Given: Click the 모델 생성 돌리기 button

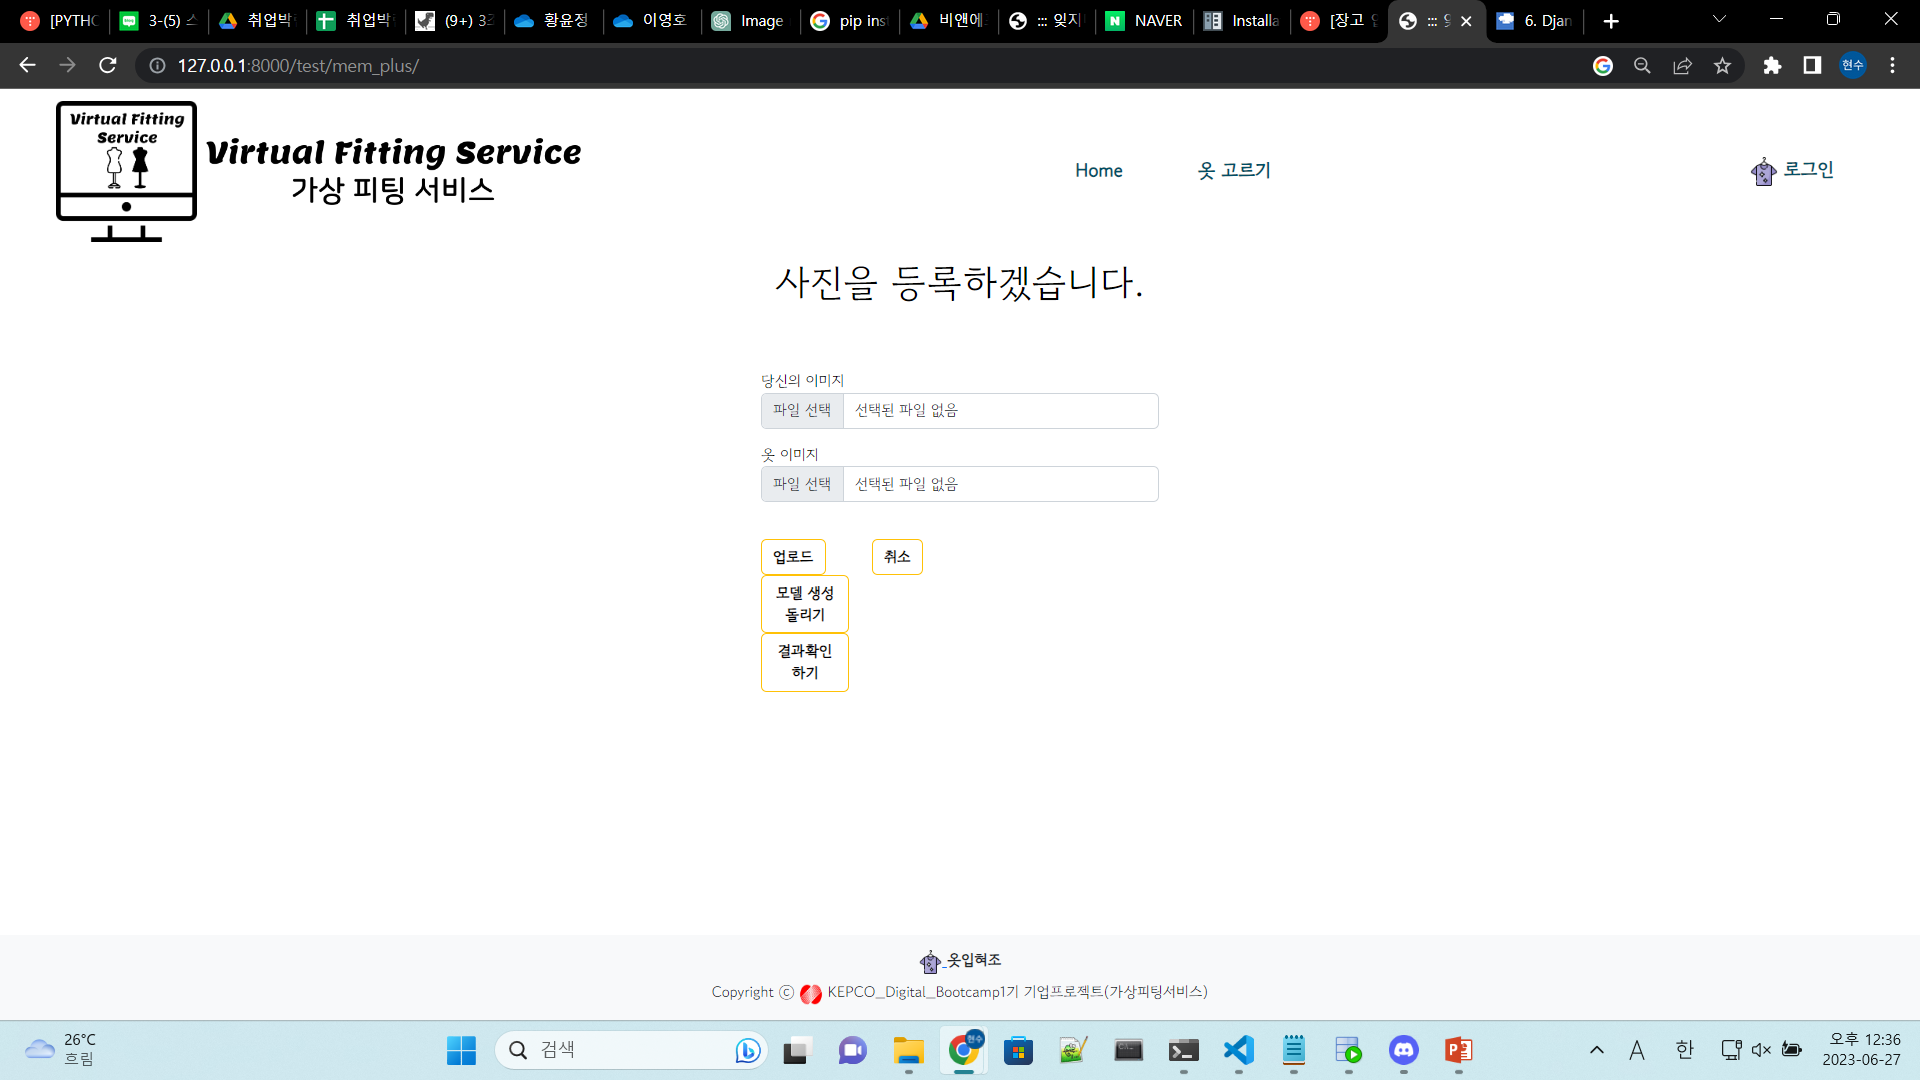Looking at the screenshot, I should point(804,604).
